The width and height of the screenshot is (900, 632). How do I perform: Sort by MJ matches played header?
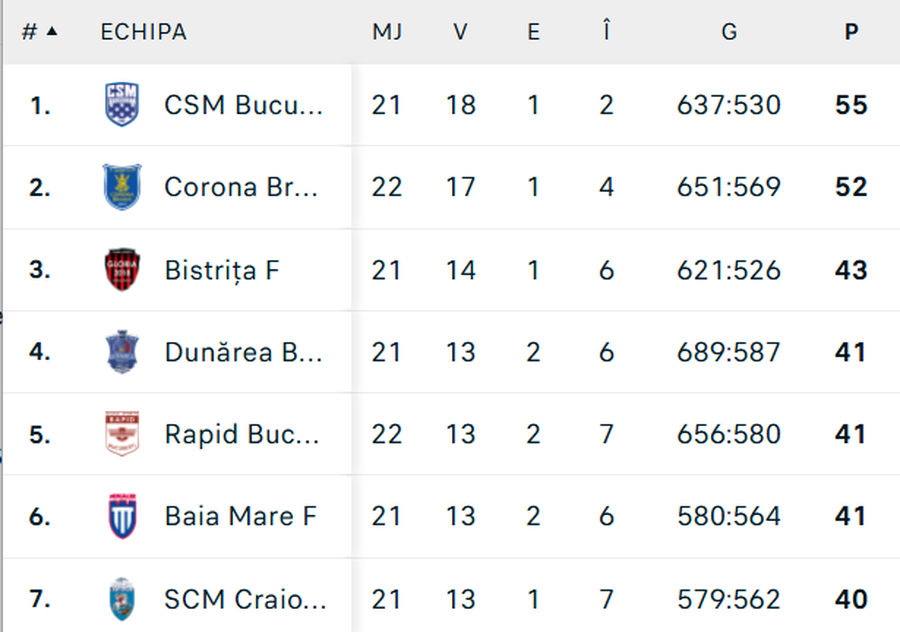[x=387, y=32]
